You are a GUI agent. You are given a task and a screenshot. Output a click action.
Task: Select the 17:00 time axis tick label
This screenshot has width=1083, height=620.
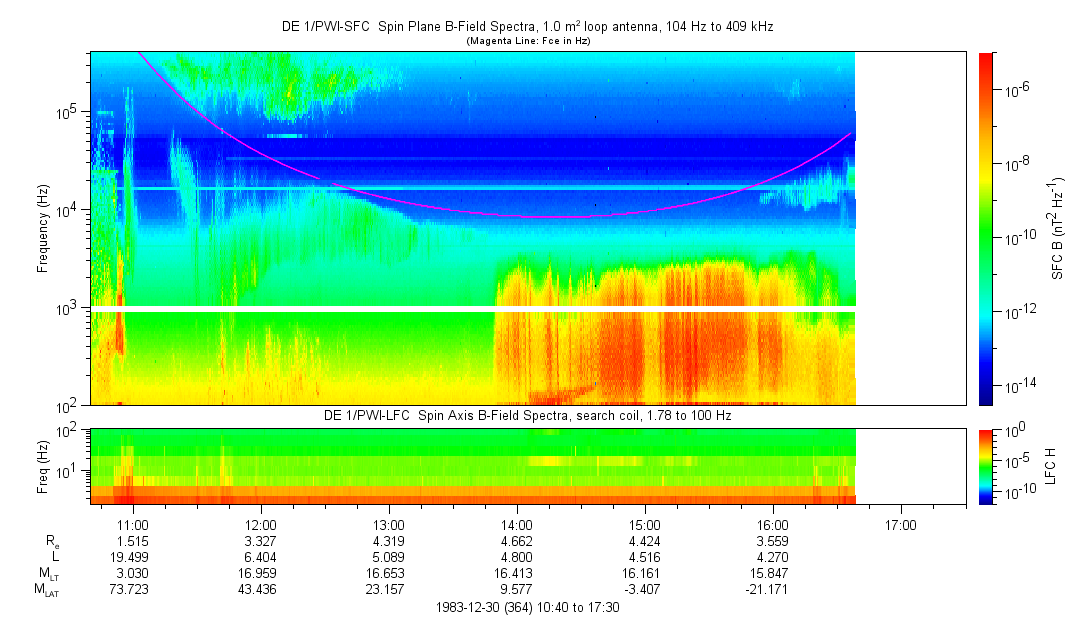tap(901, 524)
